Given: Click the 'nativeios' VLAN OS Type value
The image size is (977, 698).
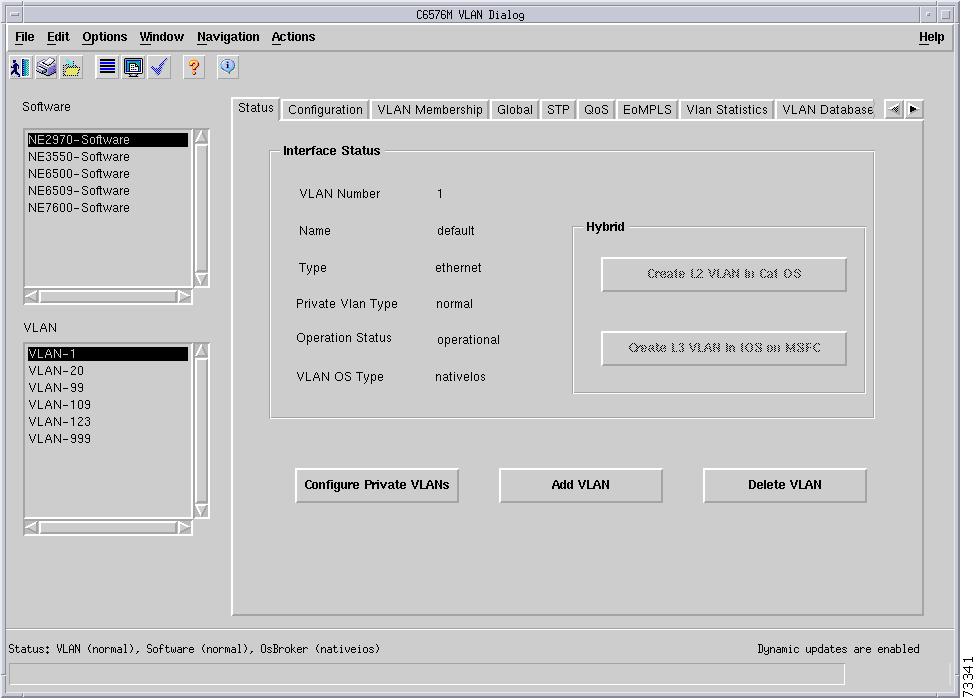Looking at the screenshot, I should pos(460,376).
